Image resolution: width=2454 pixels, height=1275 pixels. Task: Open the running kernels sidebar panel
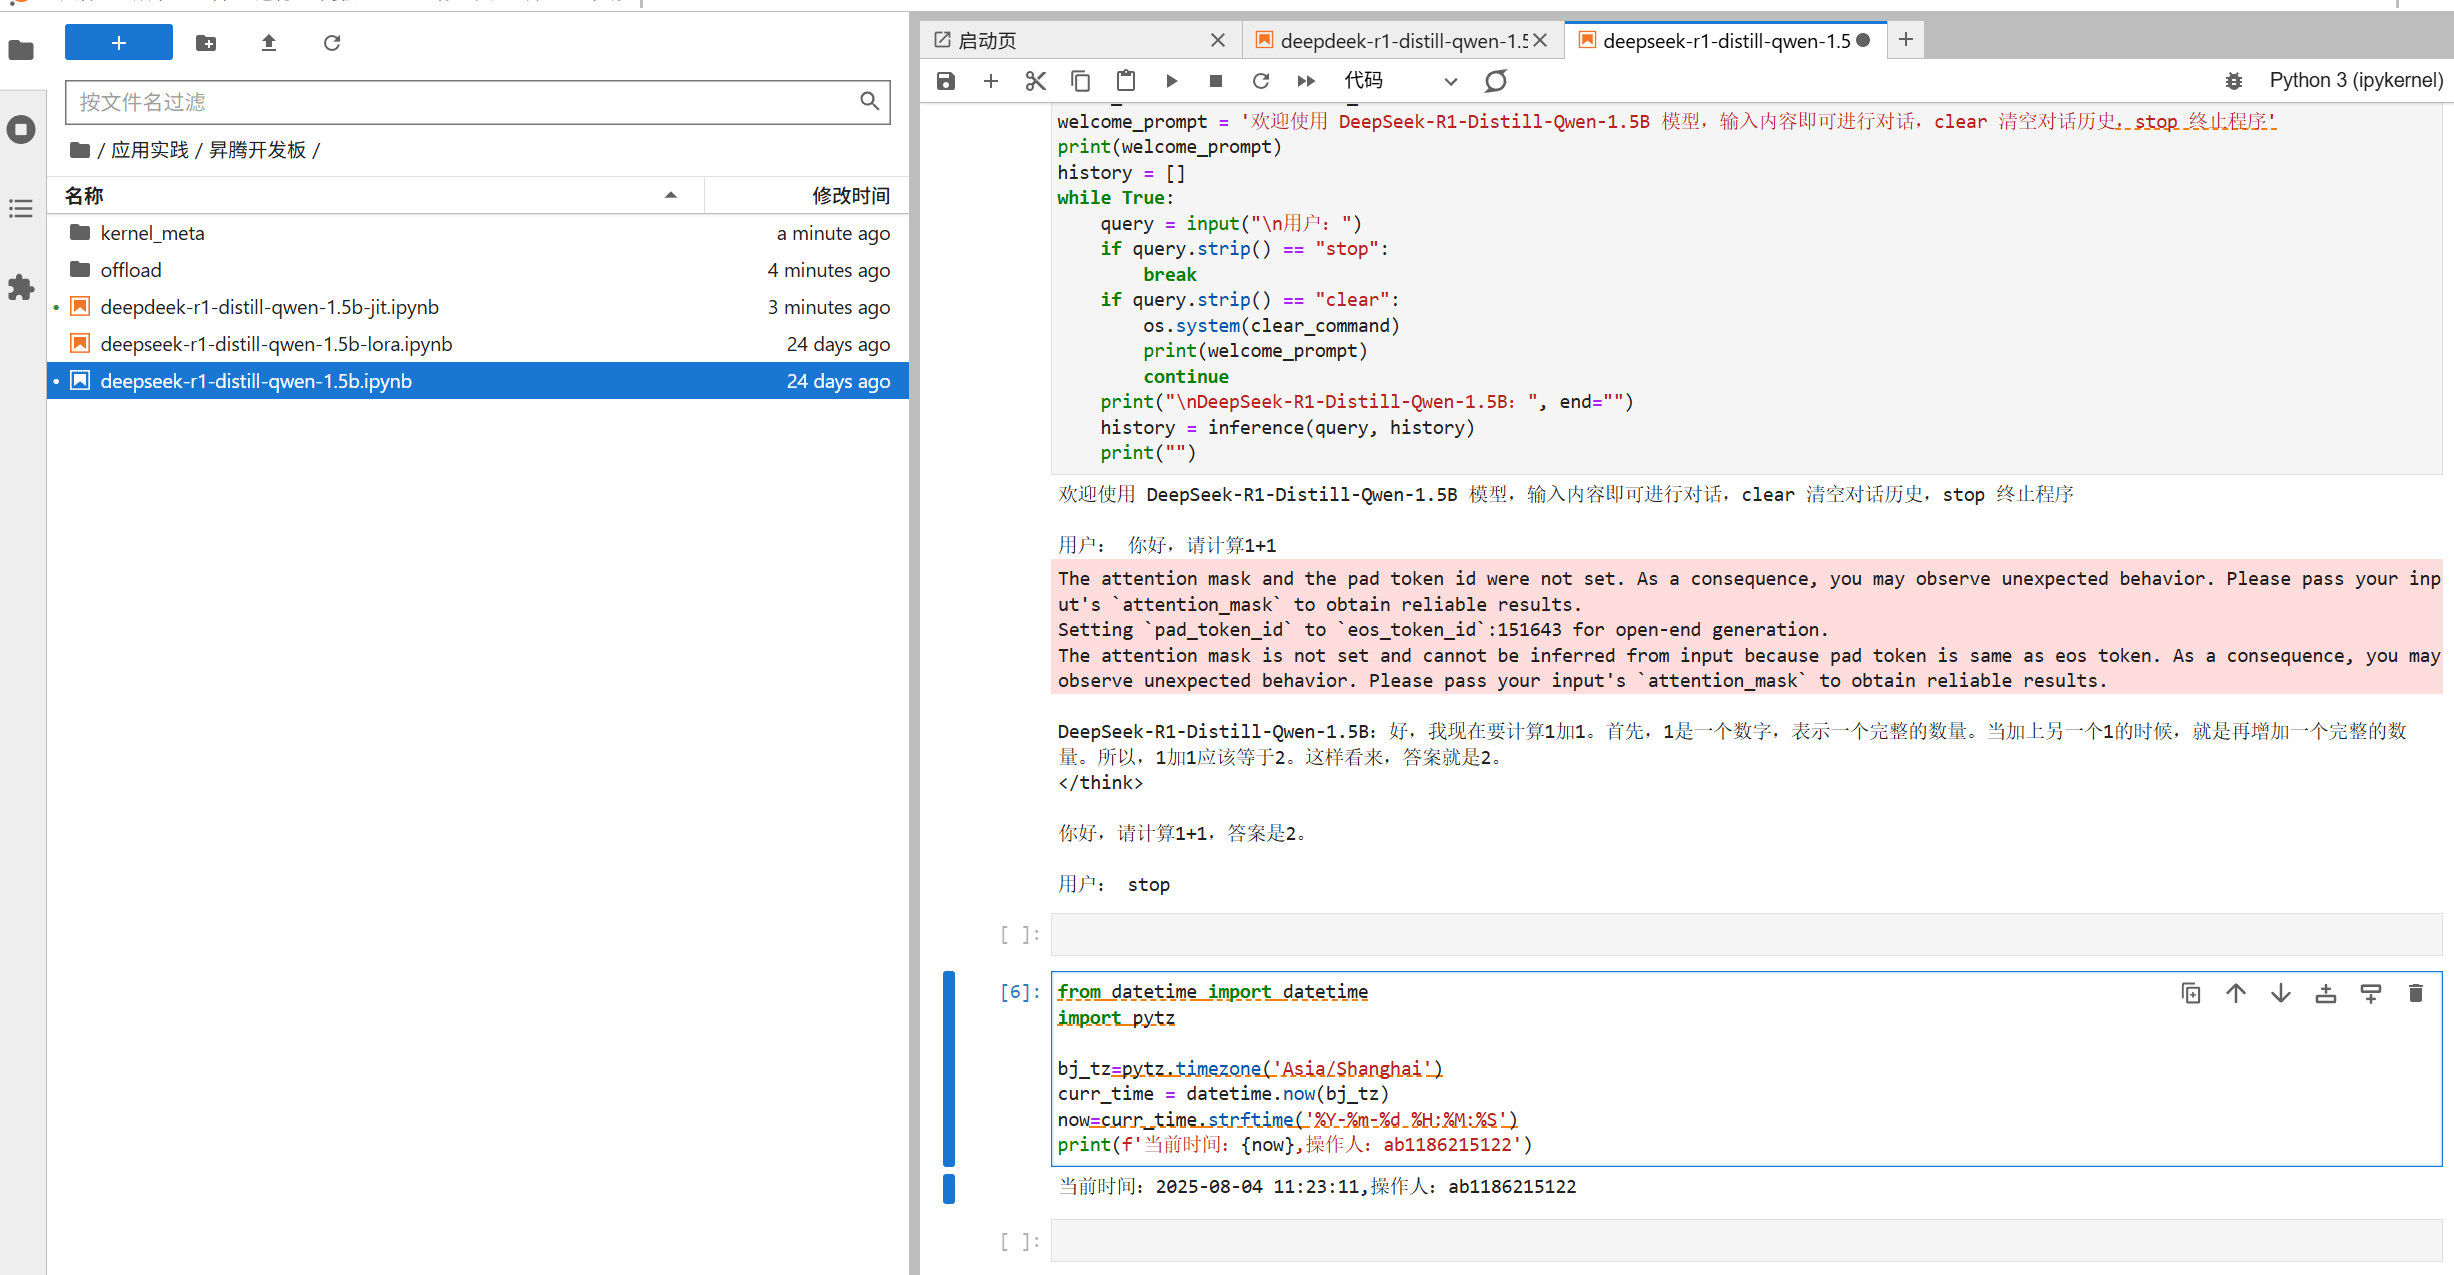[x=21, y=129]
